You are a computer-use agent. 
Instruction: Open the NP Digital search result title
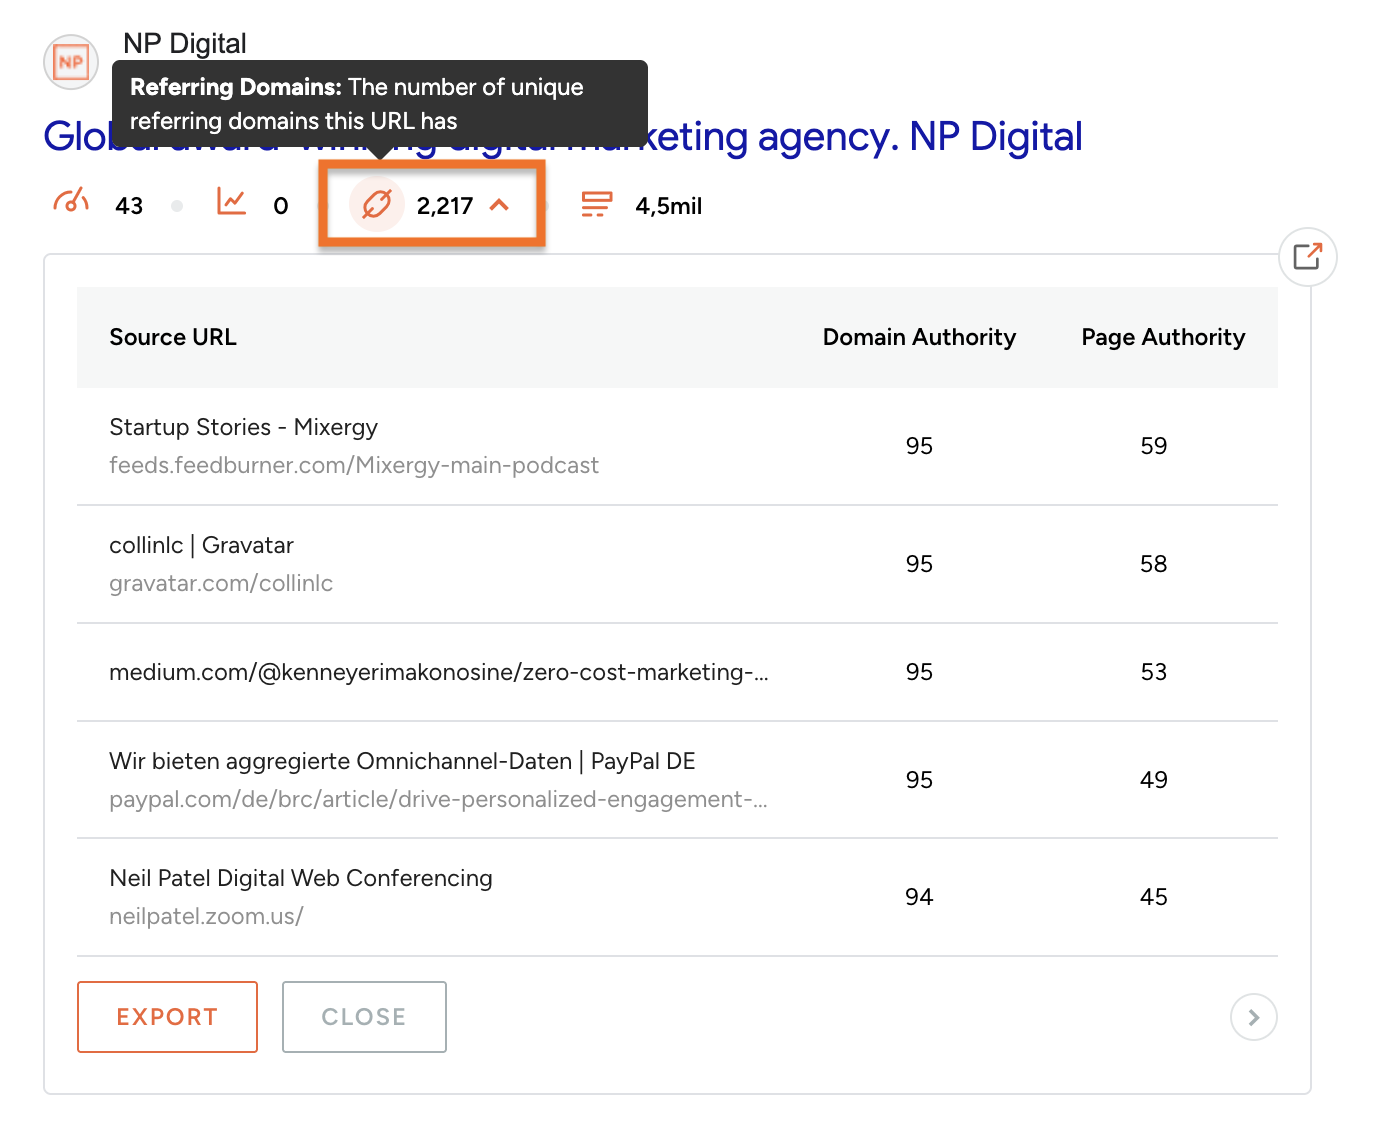(563, 137)
